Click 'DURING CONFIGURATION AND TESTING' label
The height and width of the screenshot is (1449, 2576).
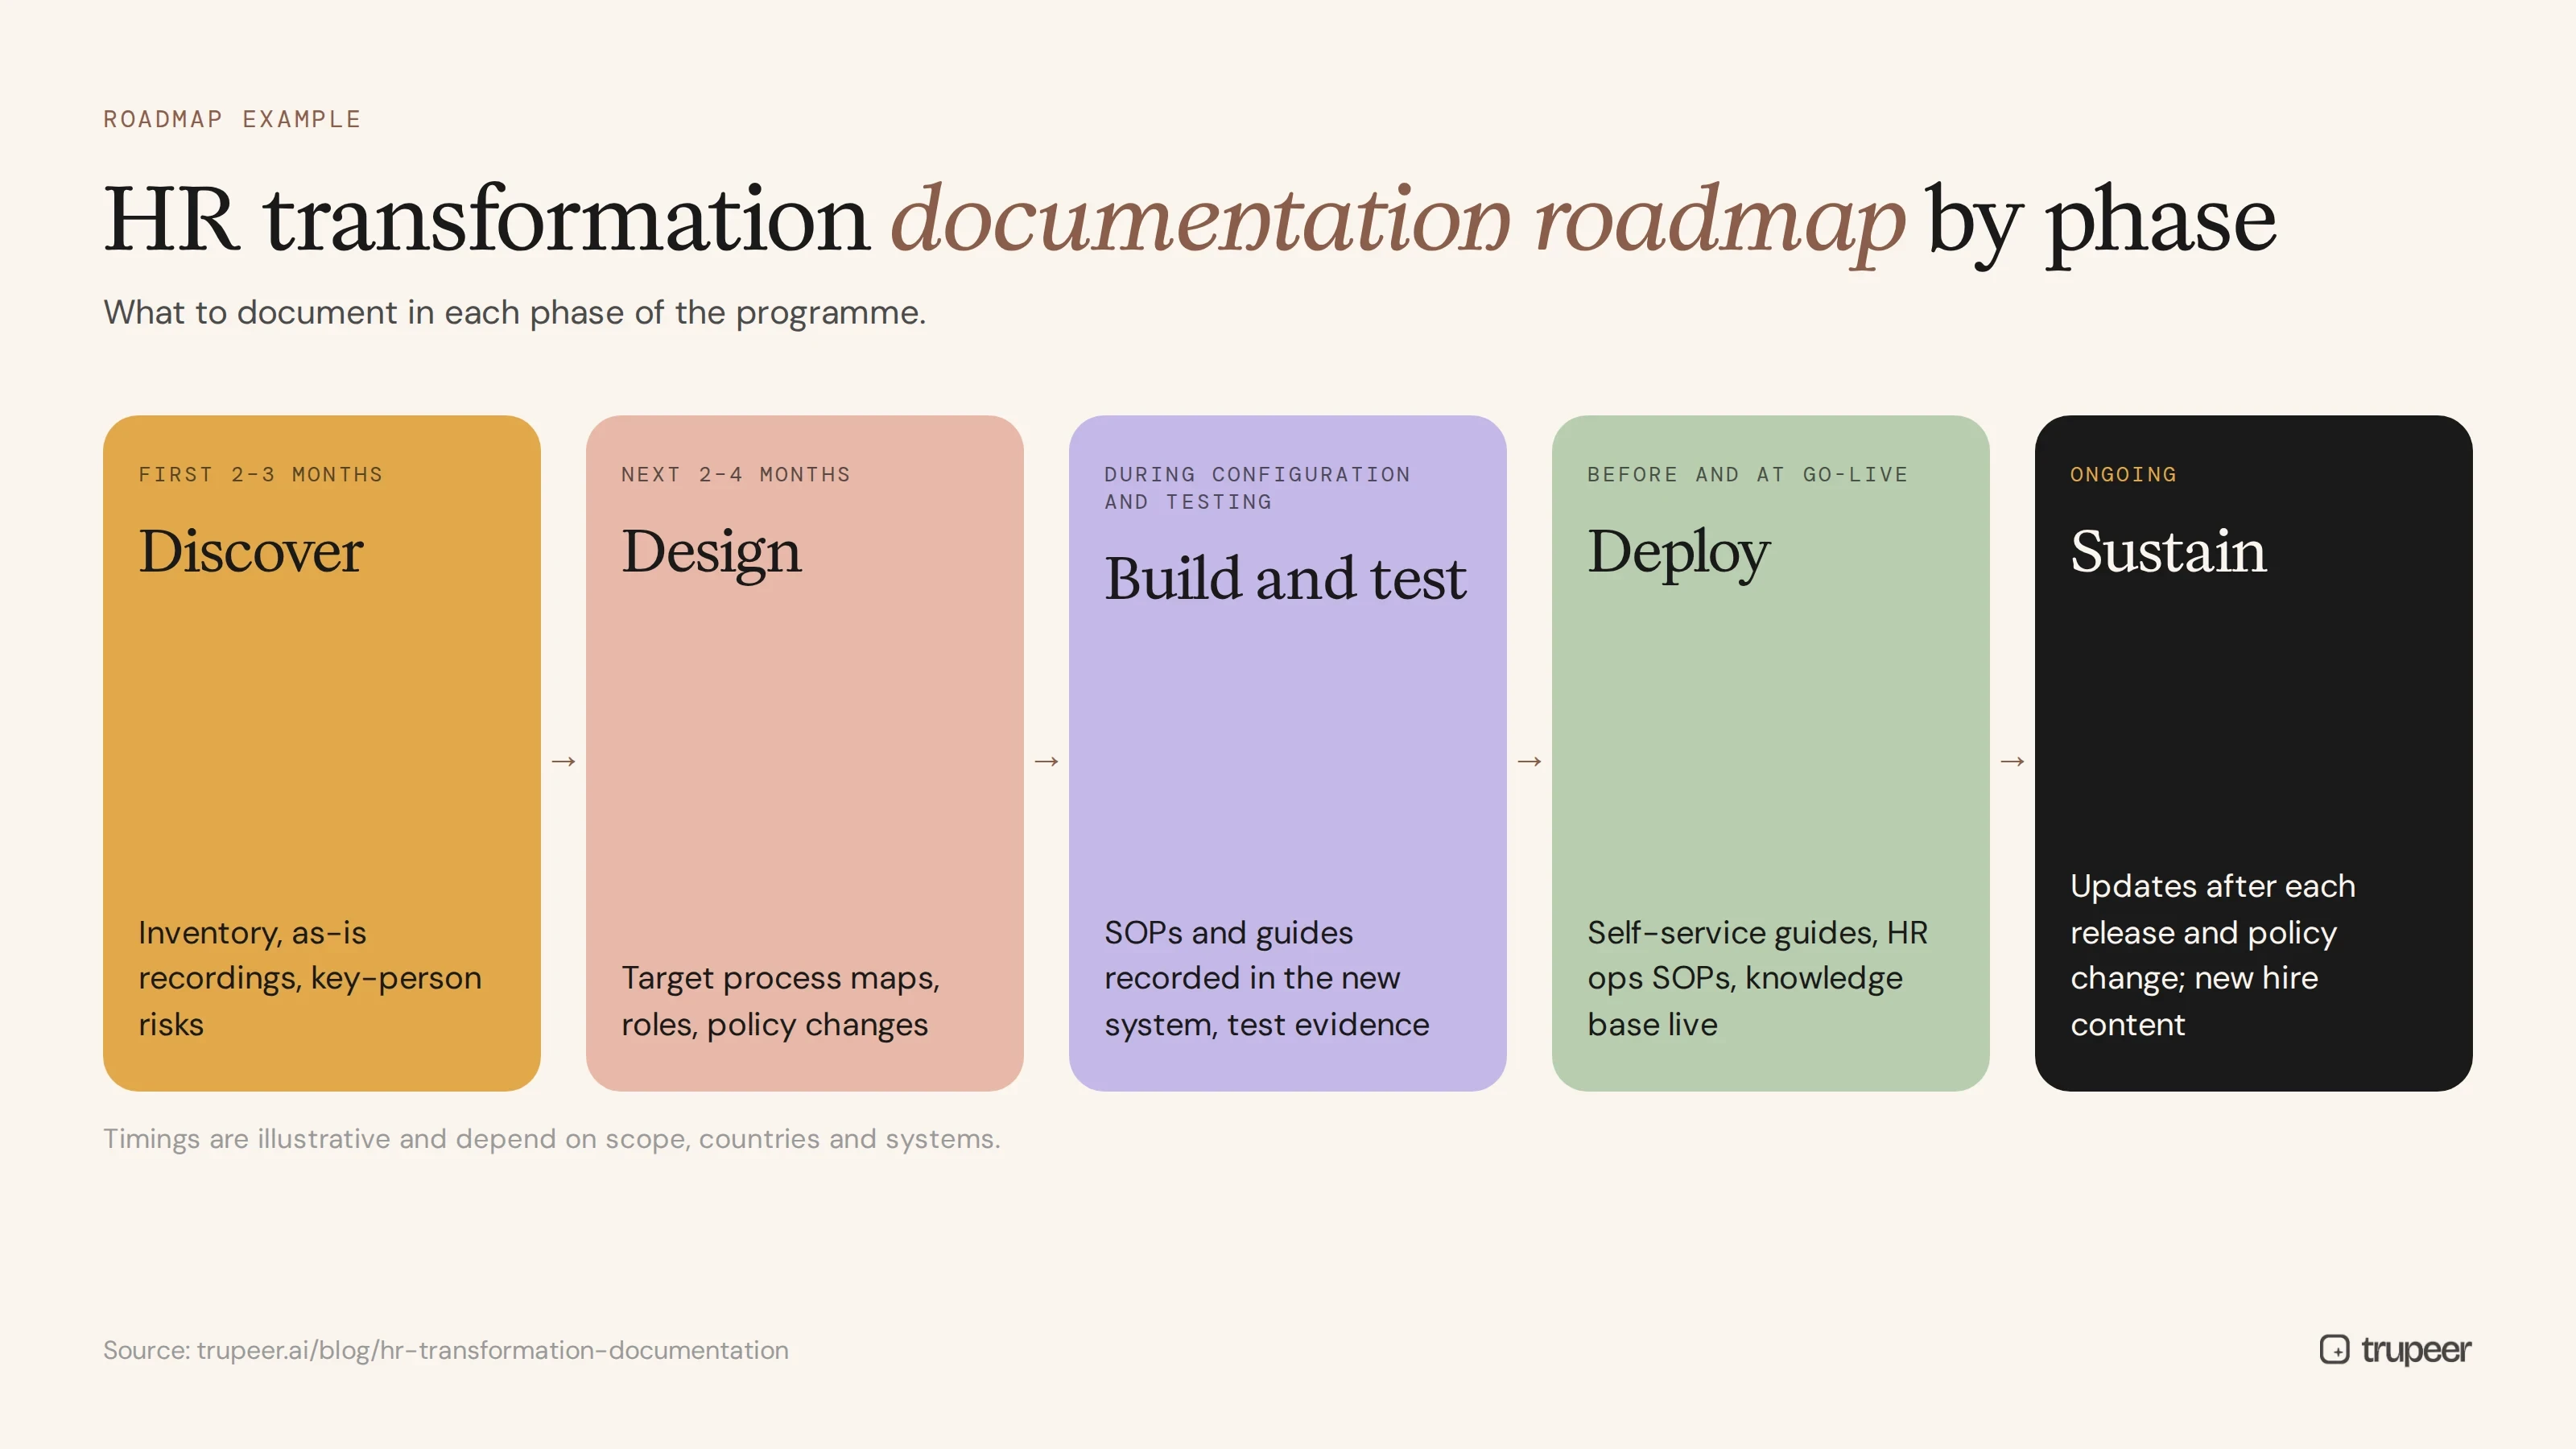coord(1257,488)
